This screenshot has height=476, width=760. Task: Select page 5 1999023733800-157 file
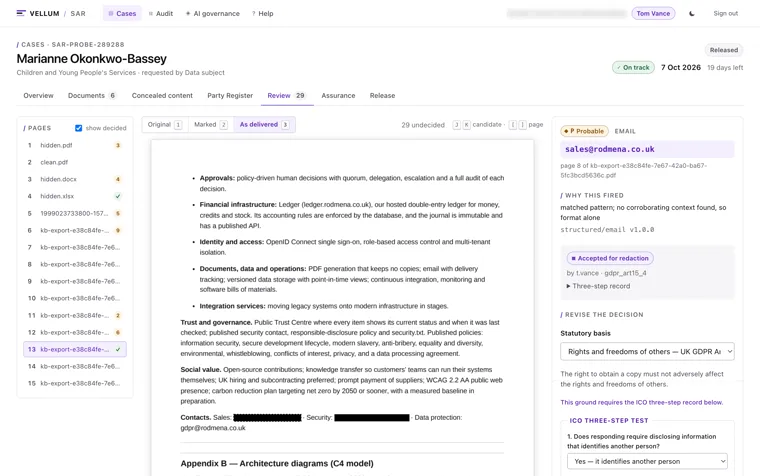[x=75, y=213]
